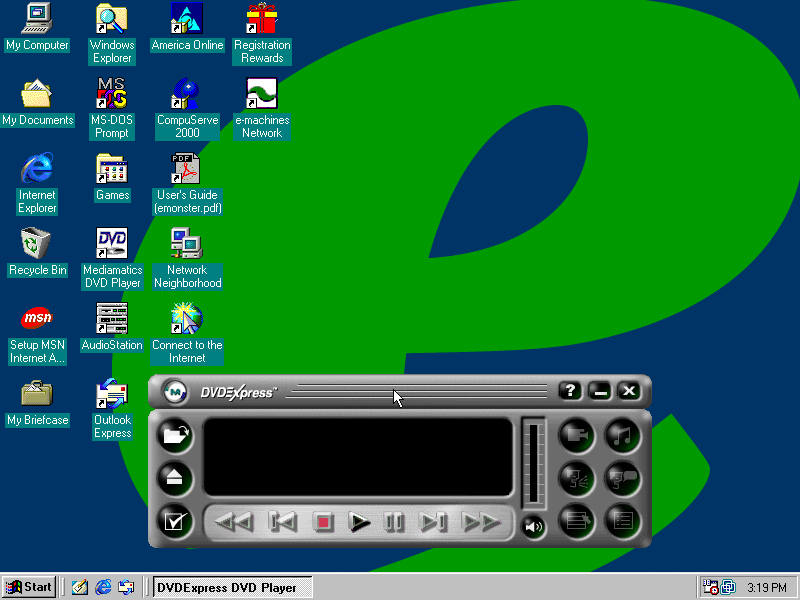Click the rewind button
The width and height of the screenshot is (800, 600).
[234, 522]
